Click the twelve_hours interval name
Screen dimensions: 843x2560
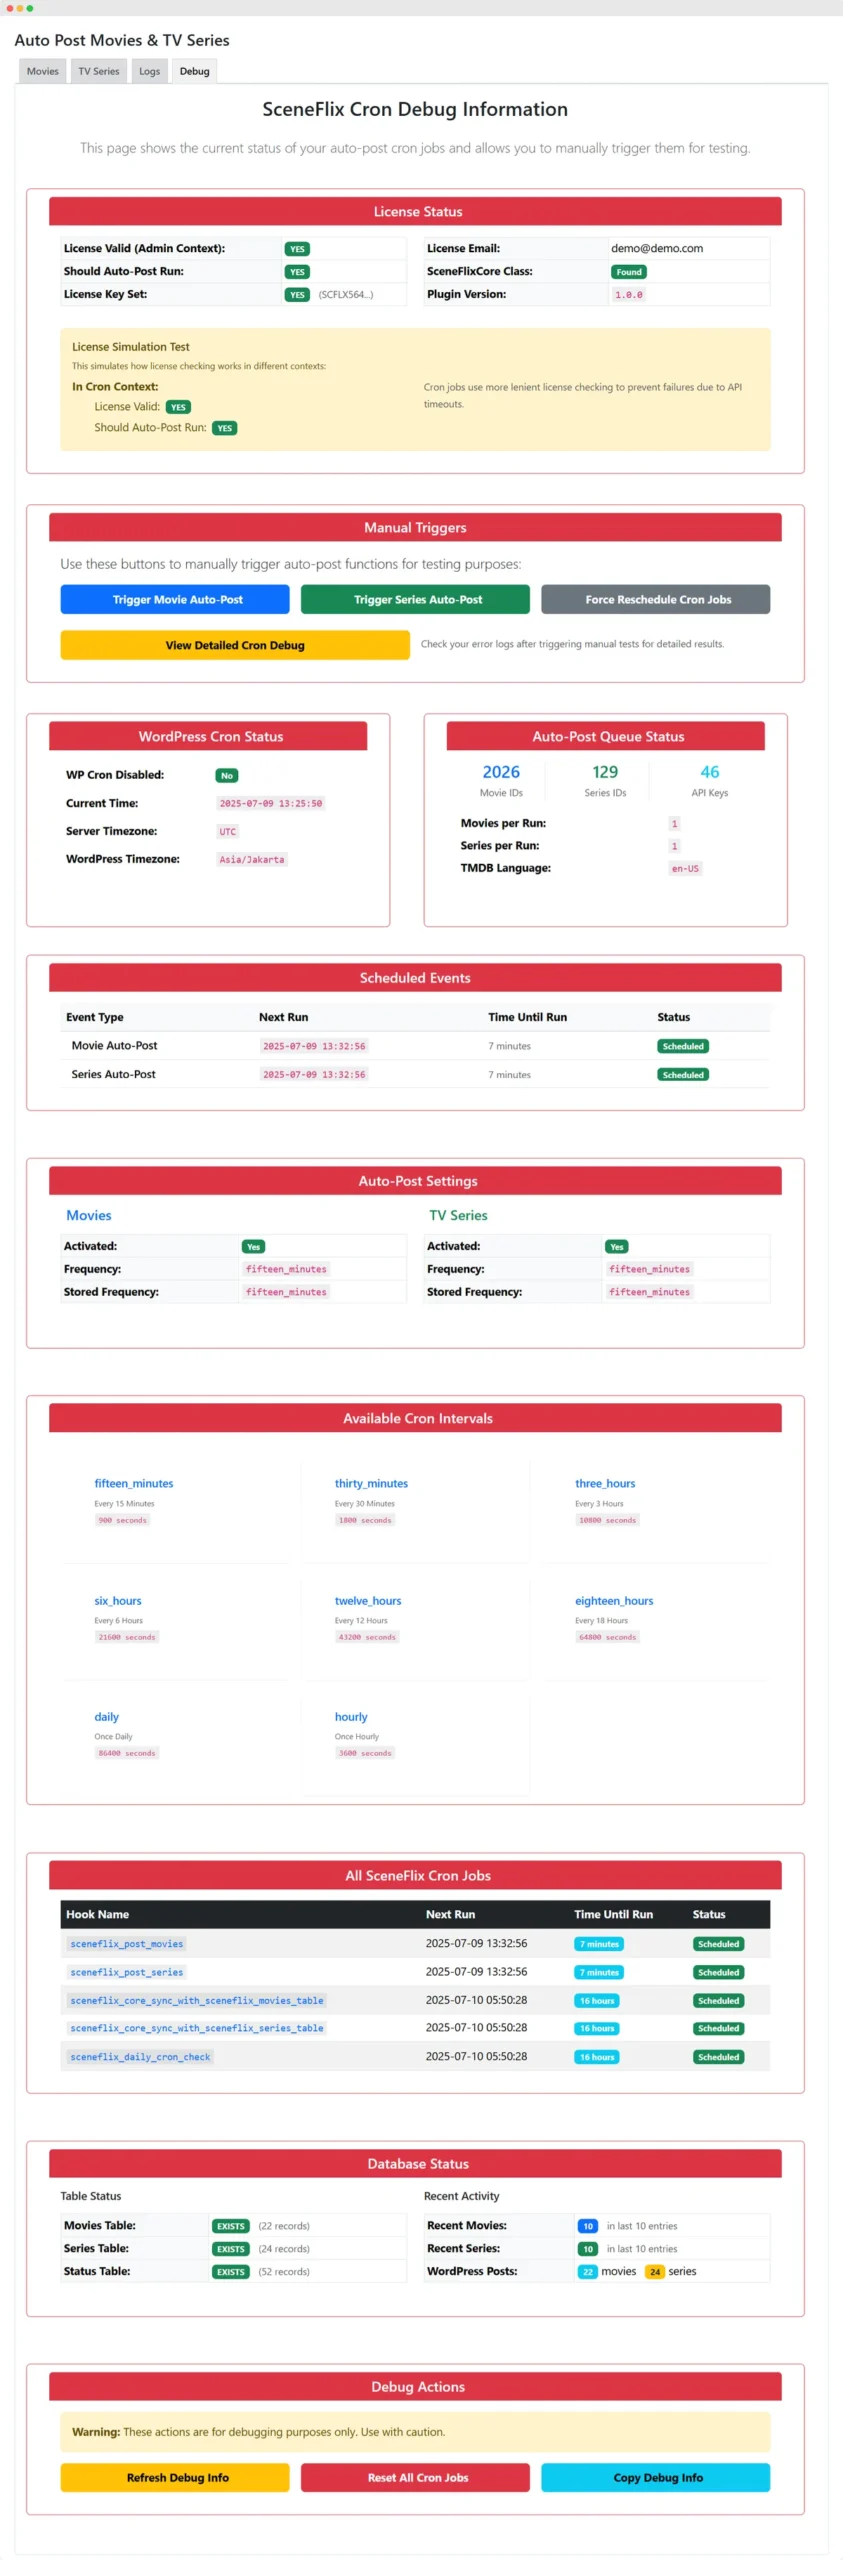pos(368,1600)
